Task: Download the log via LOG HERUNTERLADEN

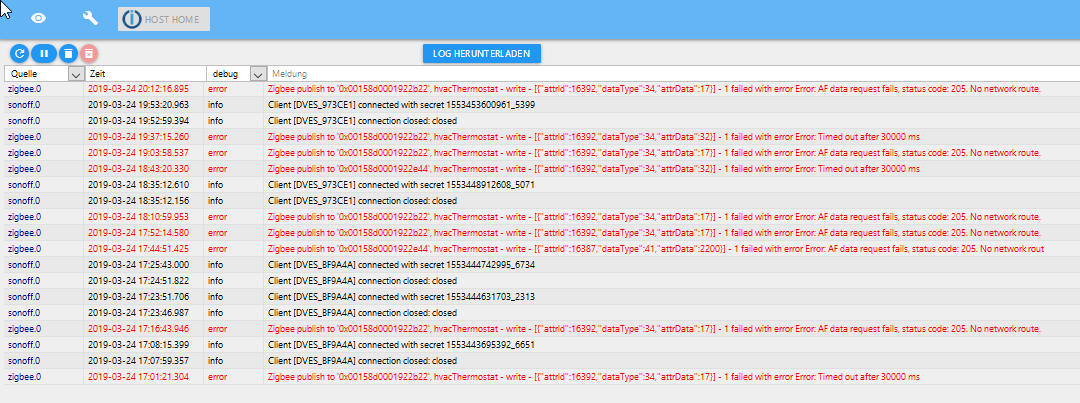Action: [482, 53]
